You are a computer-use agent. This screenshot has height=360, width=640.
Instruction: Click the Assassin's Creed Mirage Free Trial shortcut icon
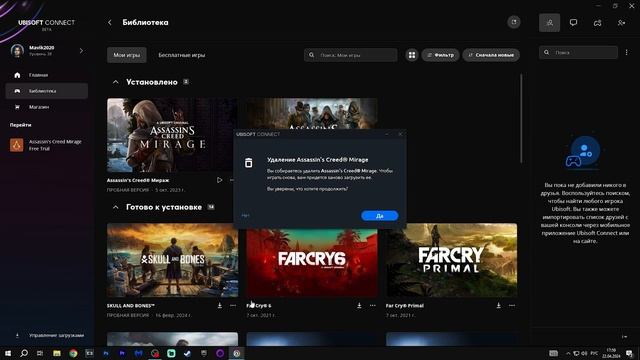pos(17,145)
